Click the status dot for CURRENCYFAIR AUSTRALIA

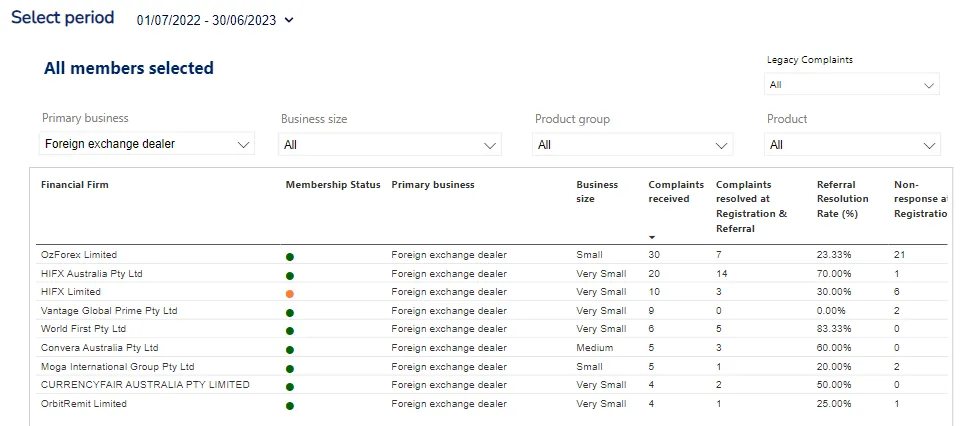tap(290, 387)
